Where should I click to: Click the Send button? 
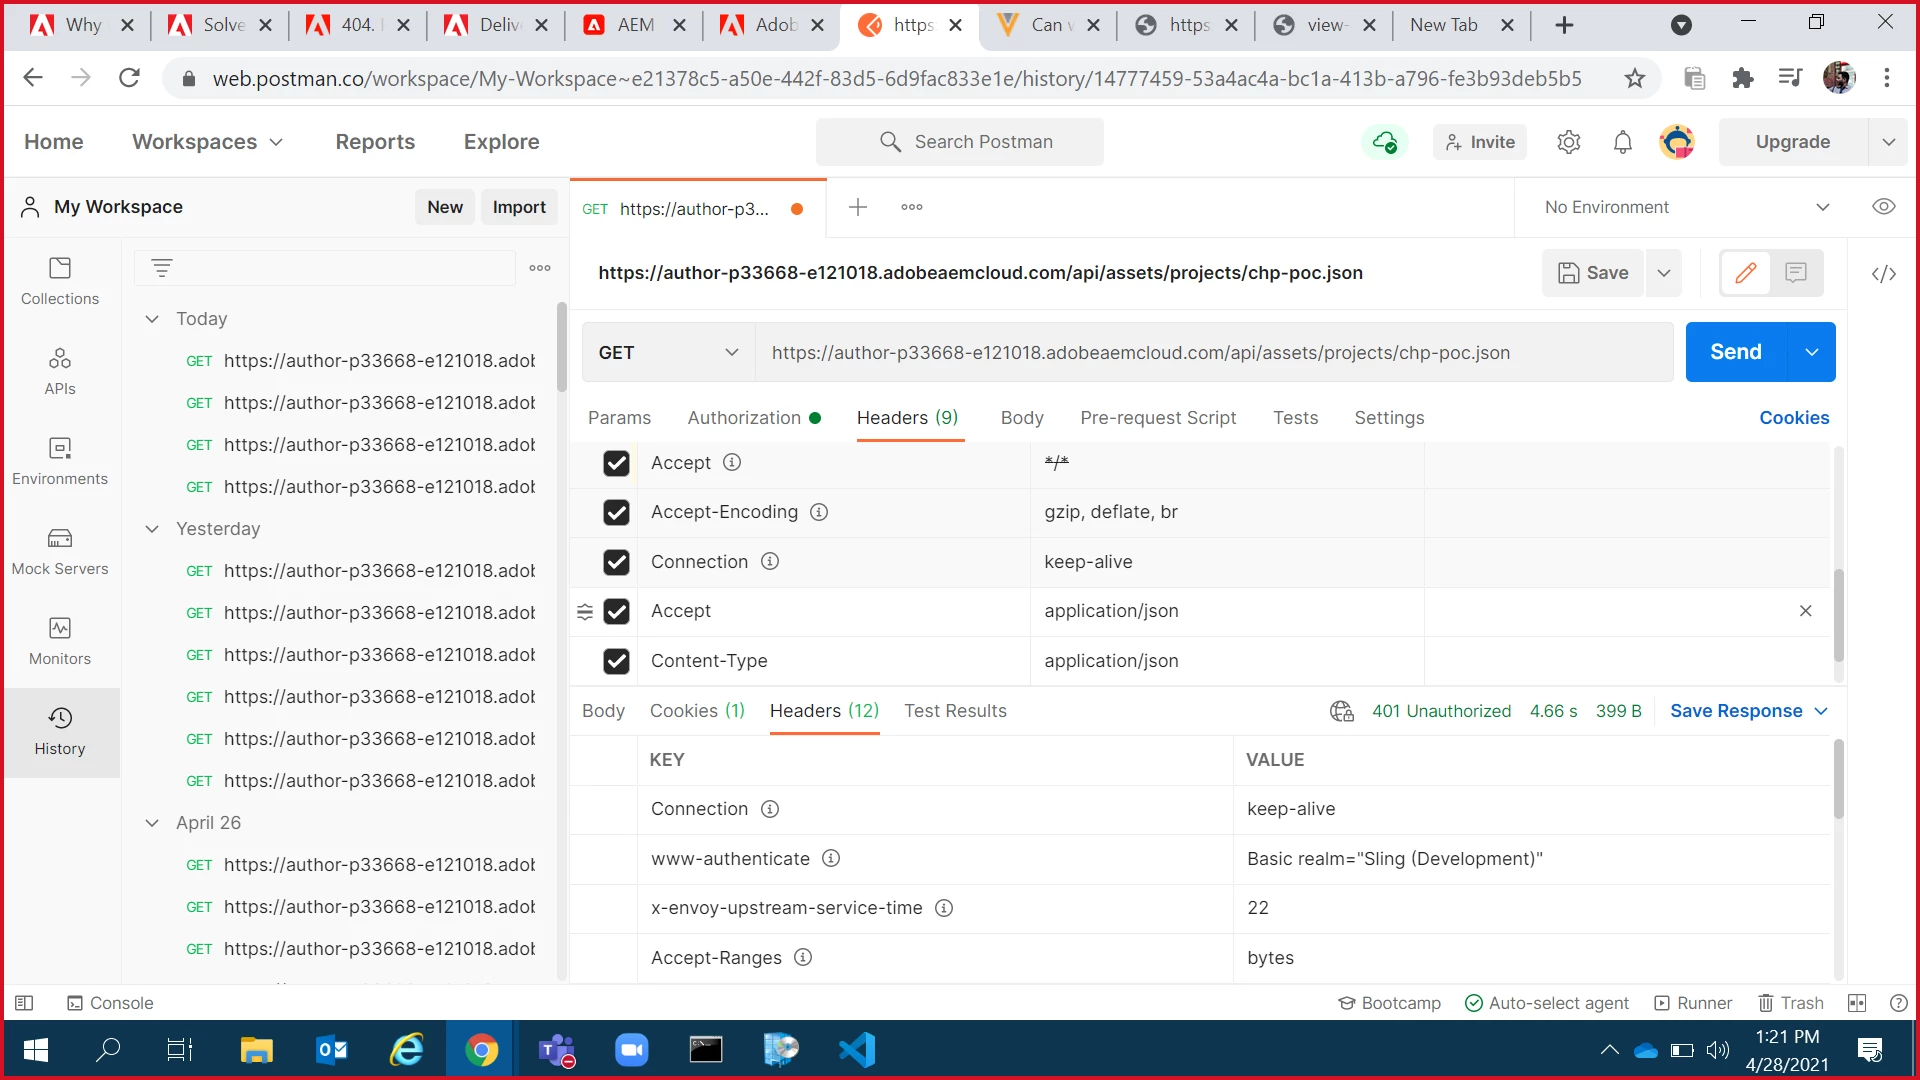click(x=1735, y=352)
